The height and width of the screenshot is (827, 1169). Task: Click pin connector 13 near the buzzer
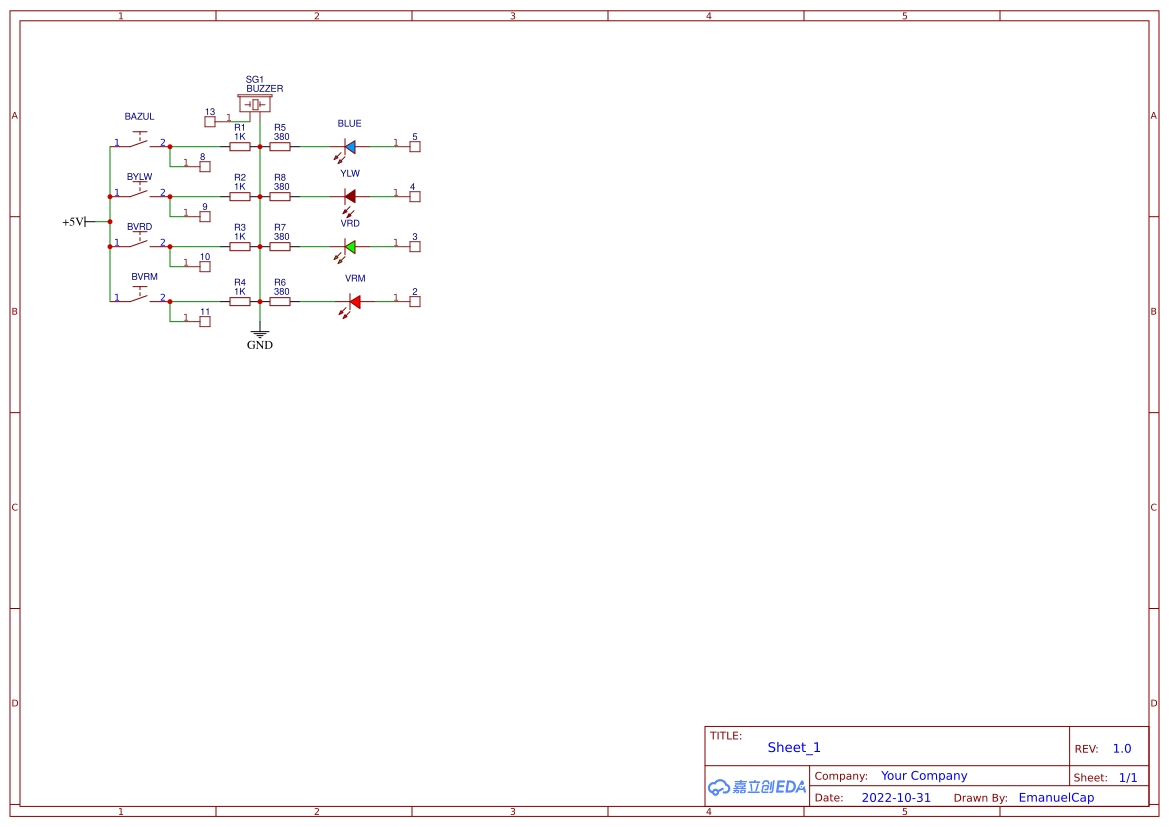pos(210,119)
